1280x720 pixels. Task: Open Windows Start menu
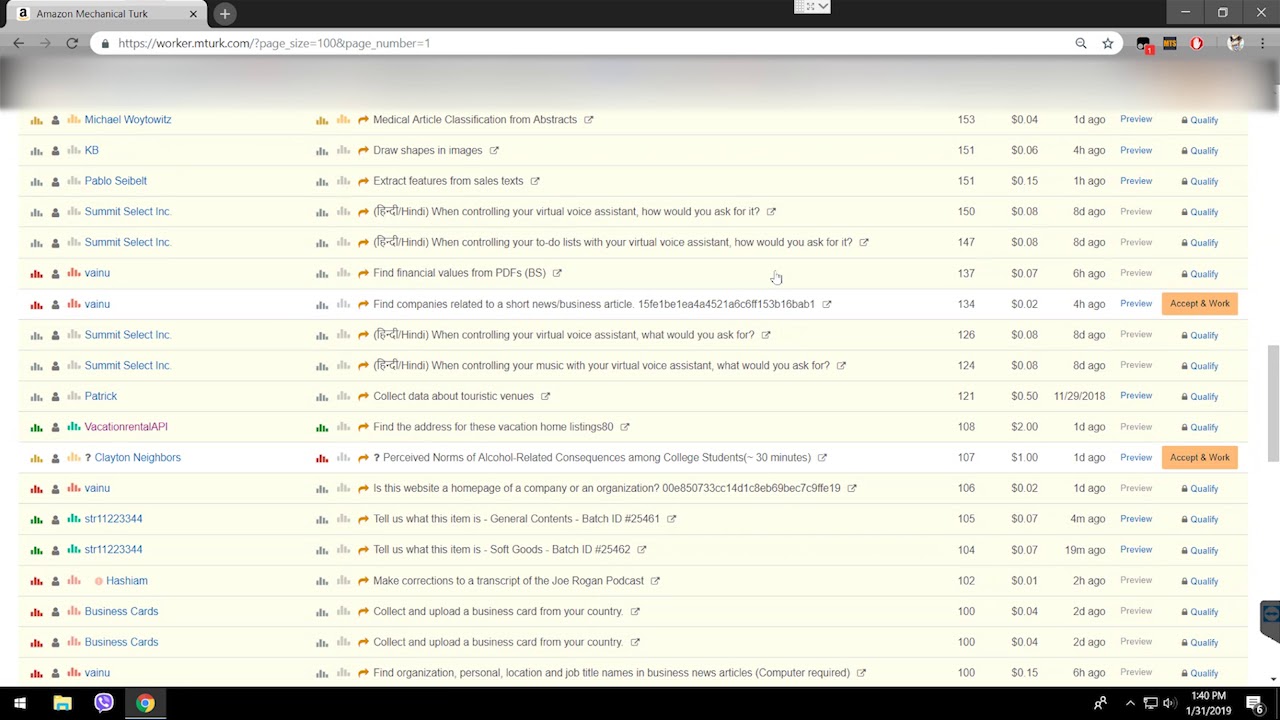[x=20, y=703]
